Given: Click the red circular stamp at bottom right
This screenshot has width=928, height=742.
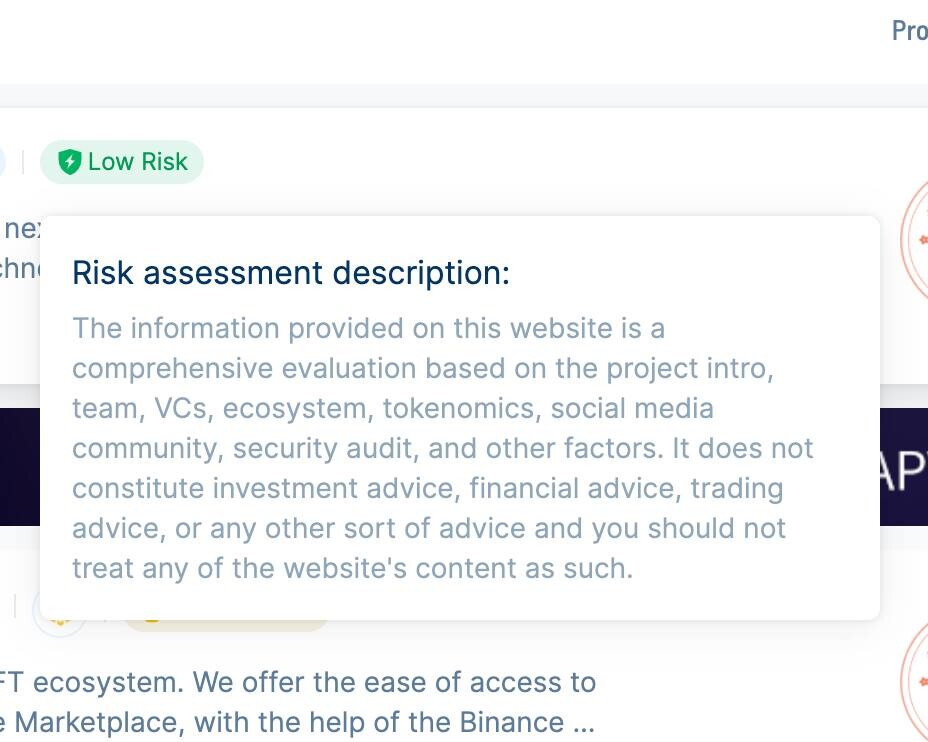Looking at the screenshot, I should (913, 680).
